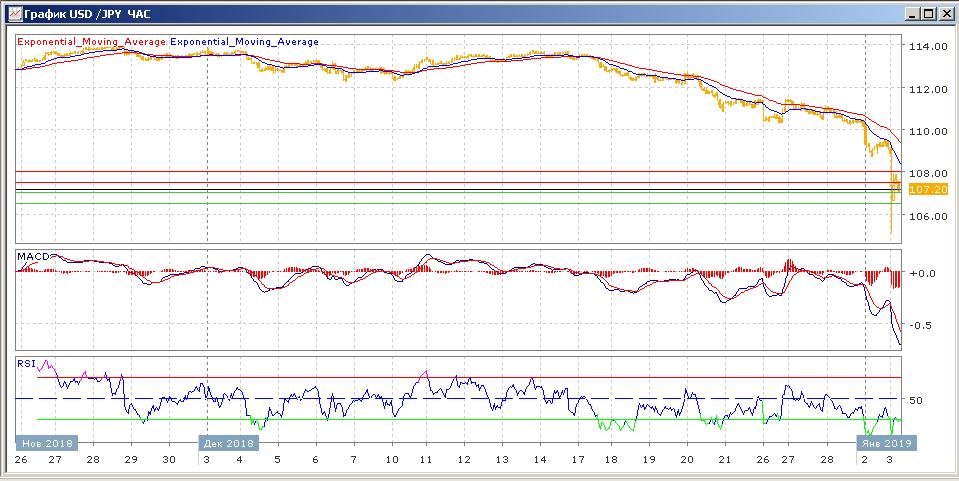Click the 106.00 price axis label
The image size is (959, 481).
[x=925, y=216]
